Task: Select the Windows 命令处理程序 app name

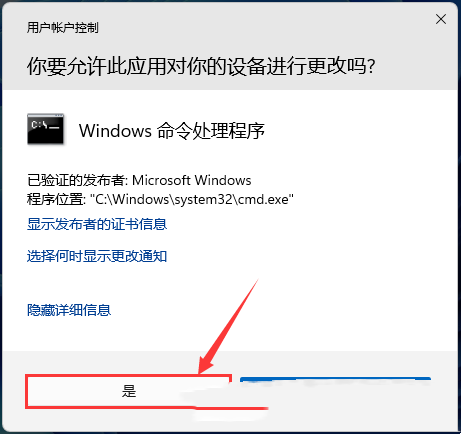Action: pyautogui.click(x=172, y=130)
